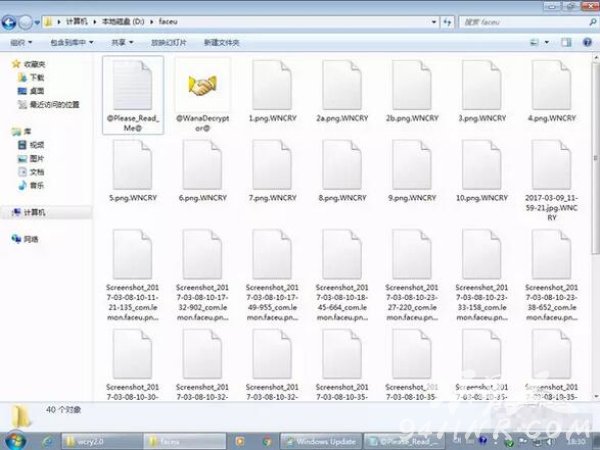Toggle the preview pane button
The height and width of the screenshot is (450, 600).
coord(566,42)
